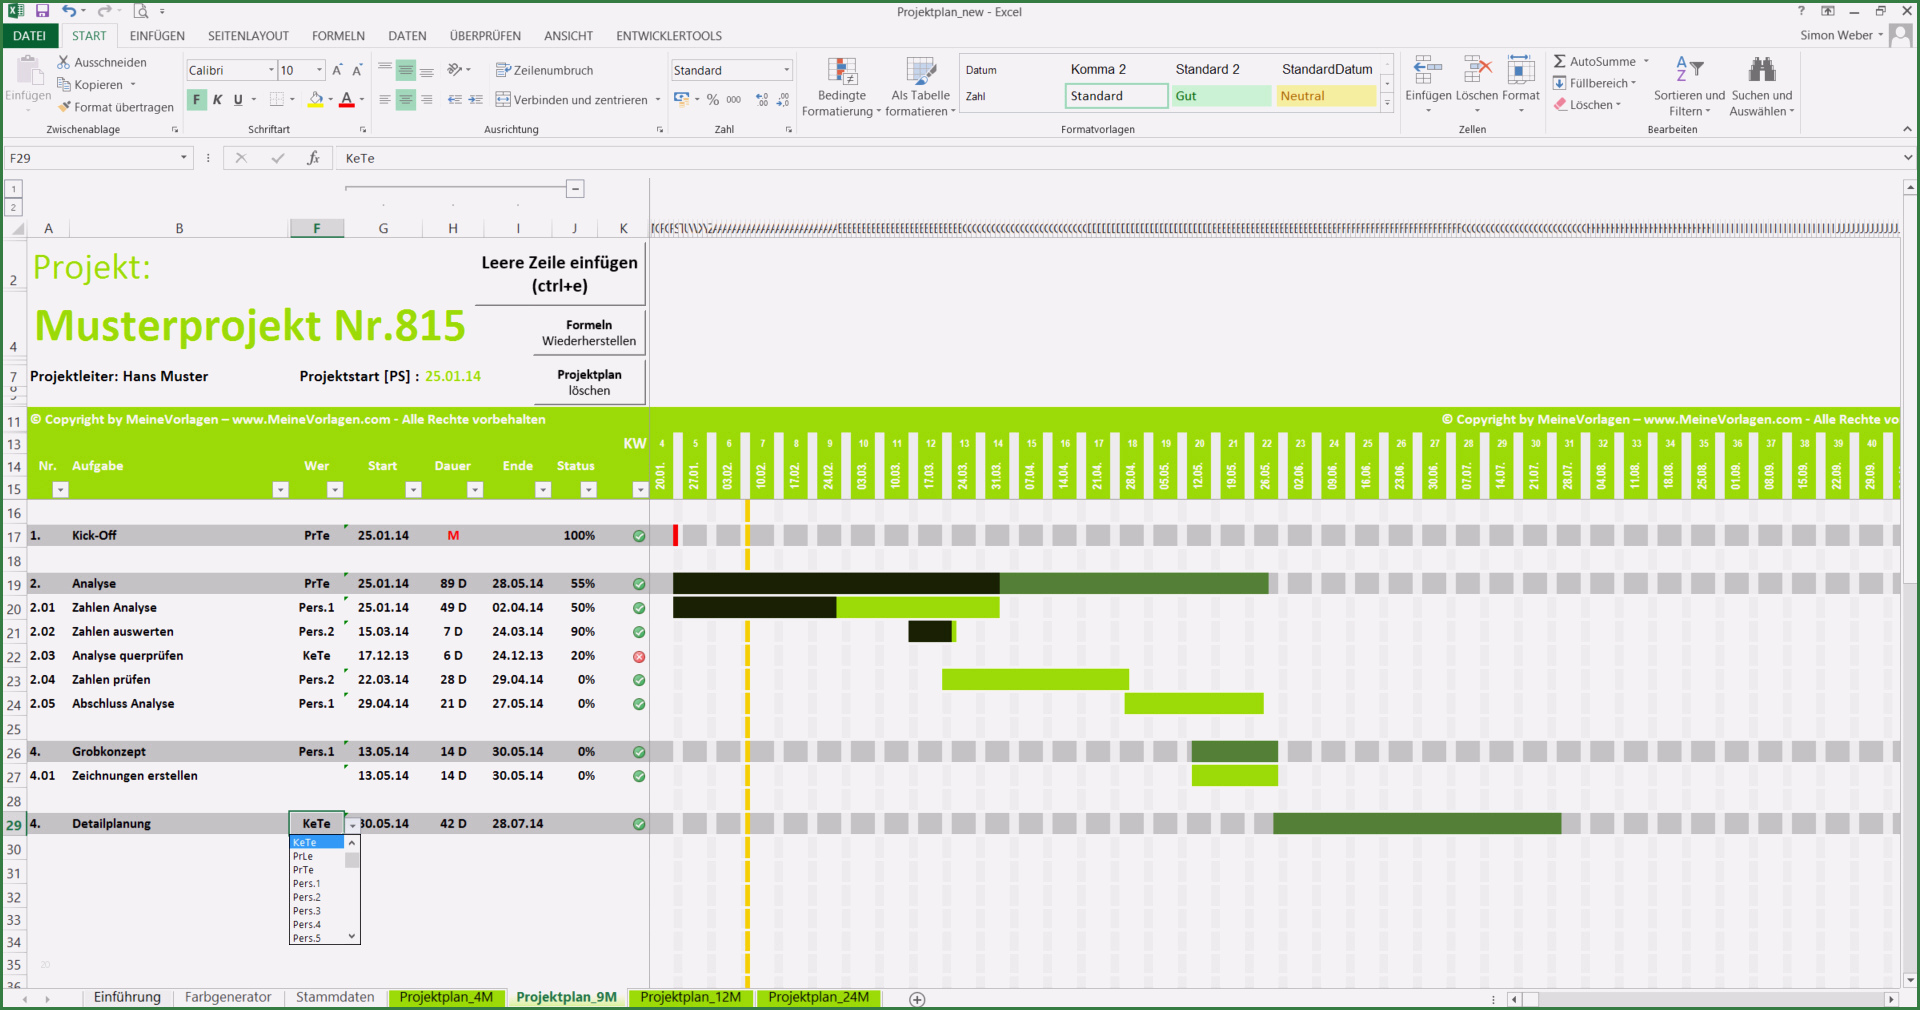Toggle Zeilenumbruch text wrapping
The width and height of the screenshot is (1920, 1010).
(545, 70)
